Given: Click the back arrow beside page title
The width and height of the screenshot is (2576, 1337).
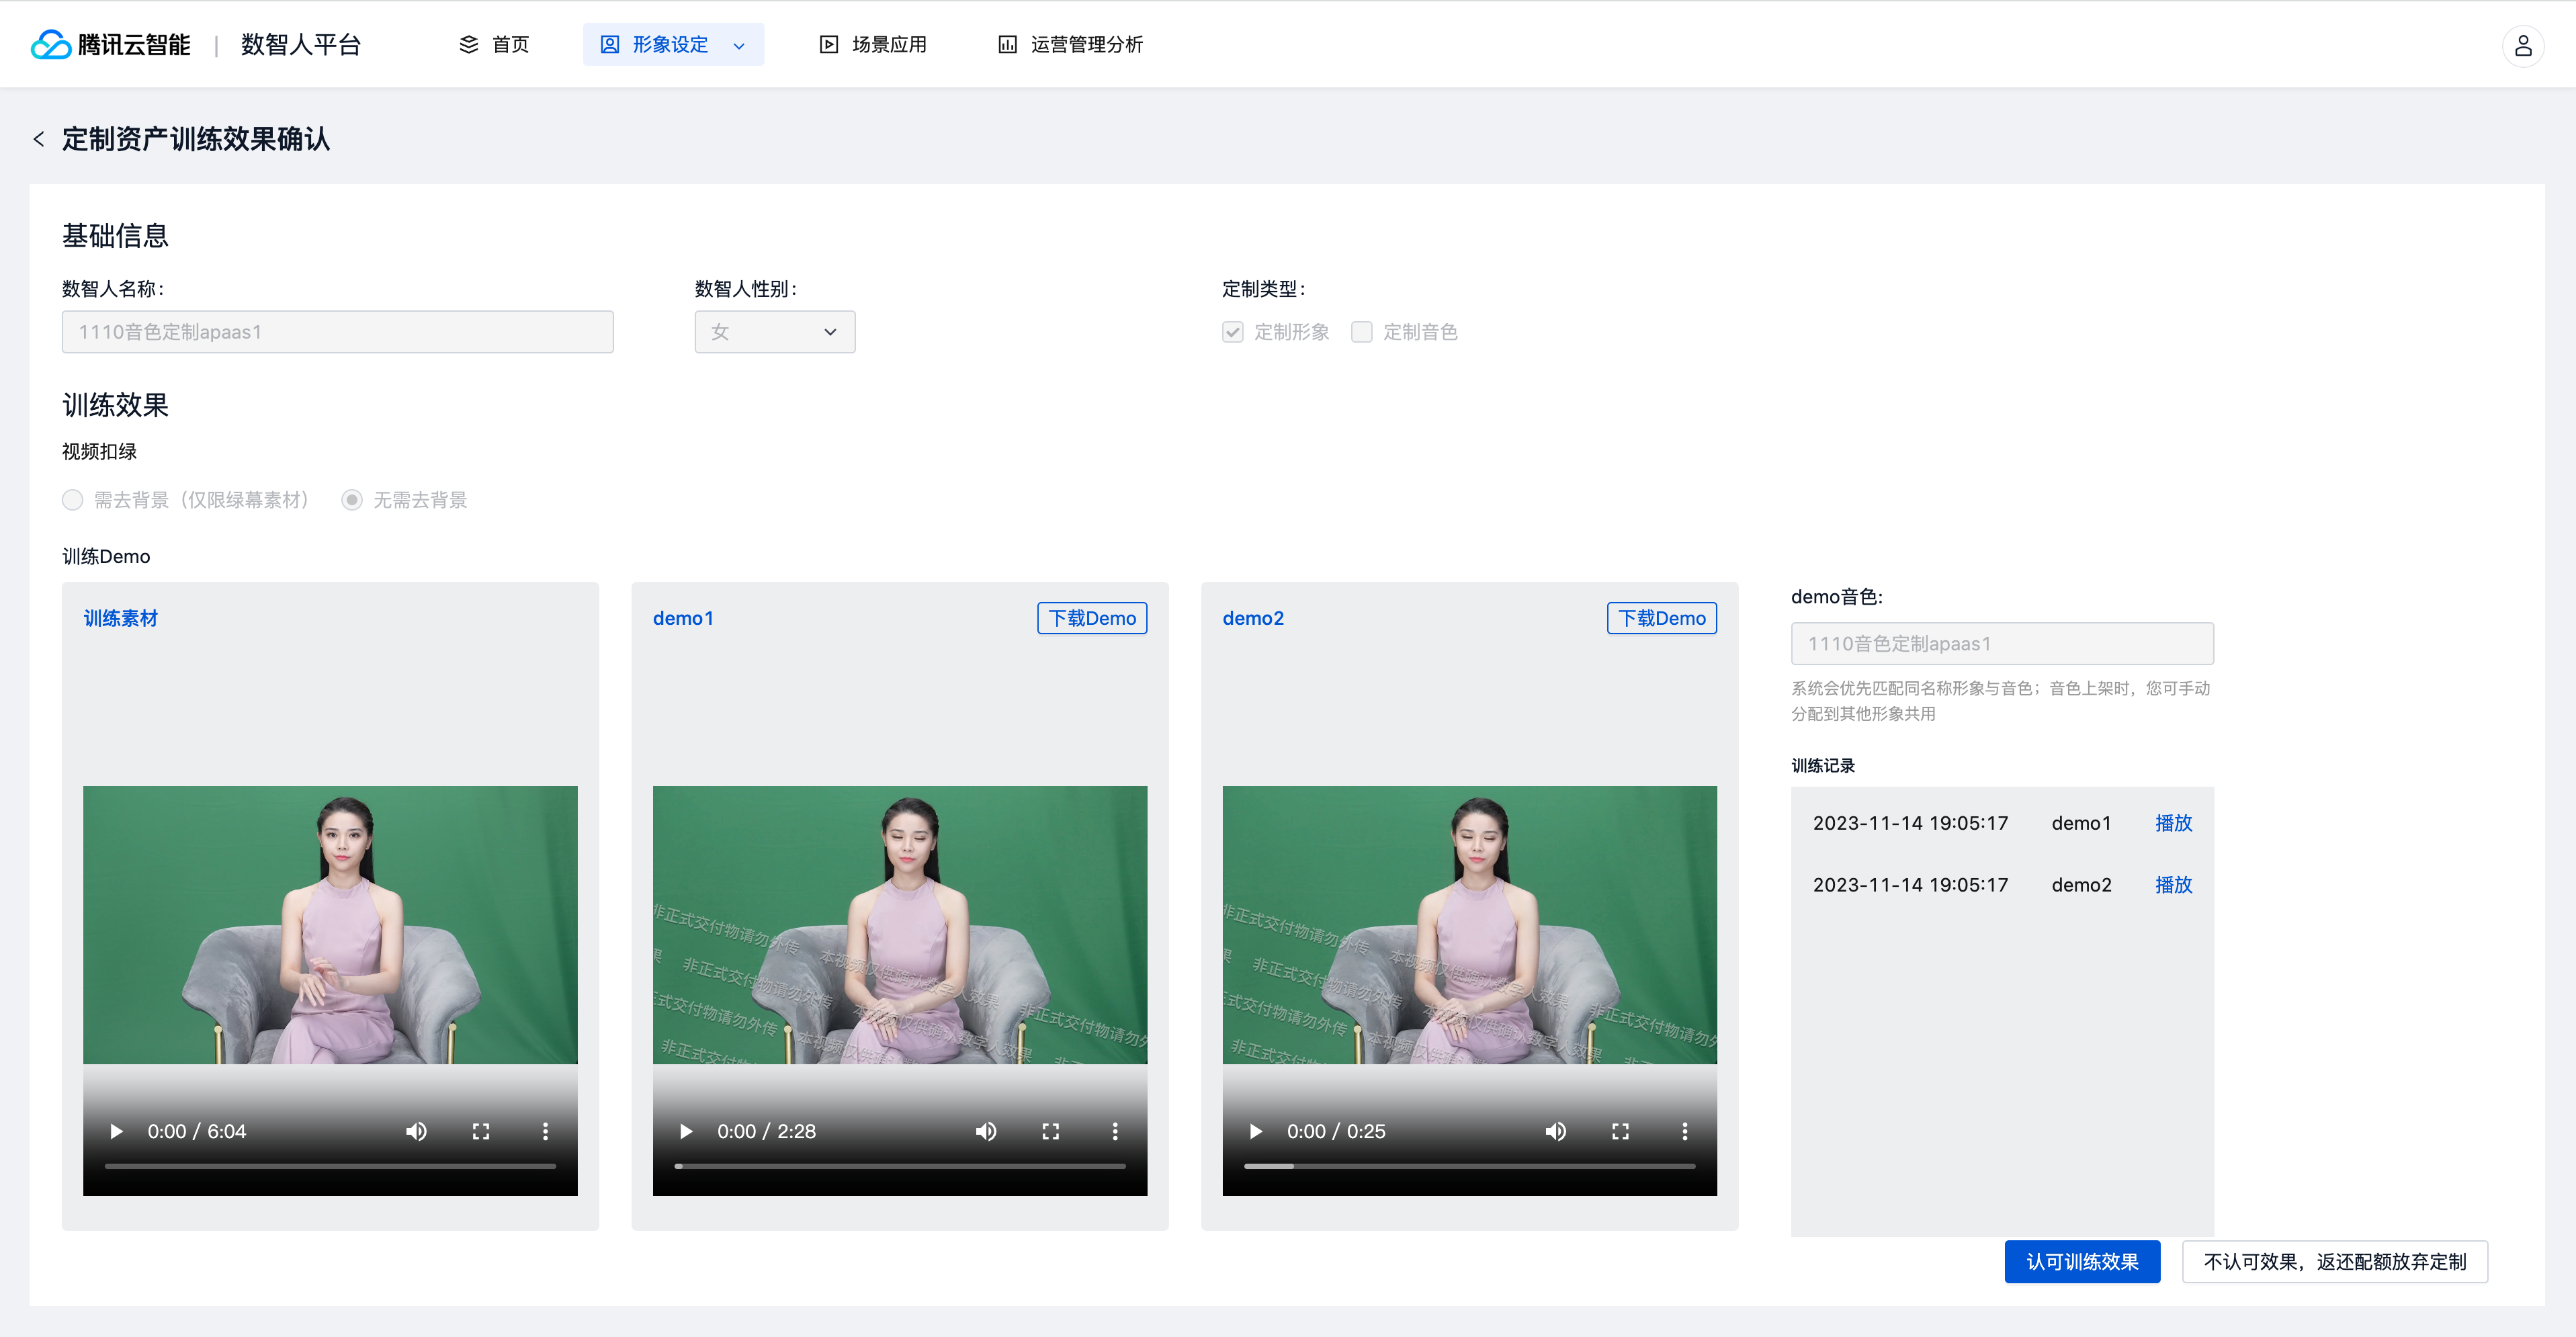Looking at the screenshot, I should (x=39, y=139).
